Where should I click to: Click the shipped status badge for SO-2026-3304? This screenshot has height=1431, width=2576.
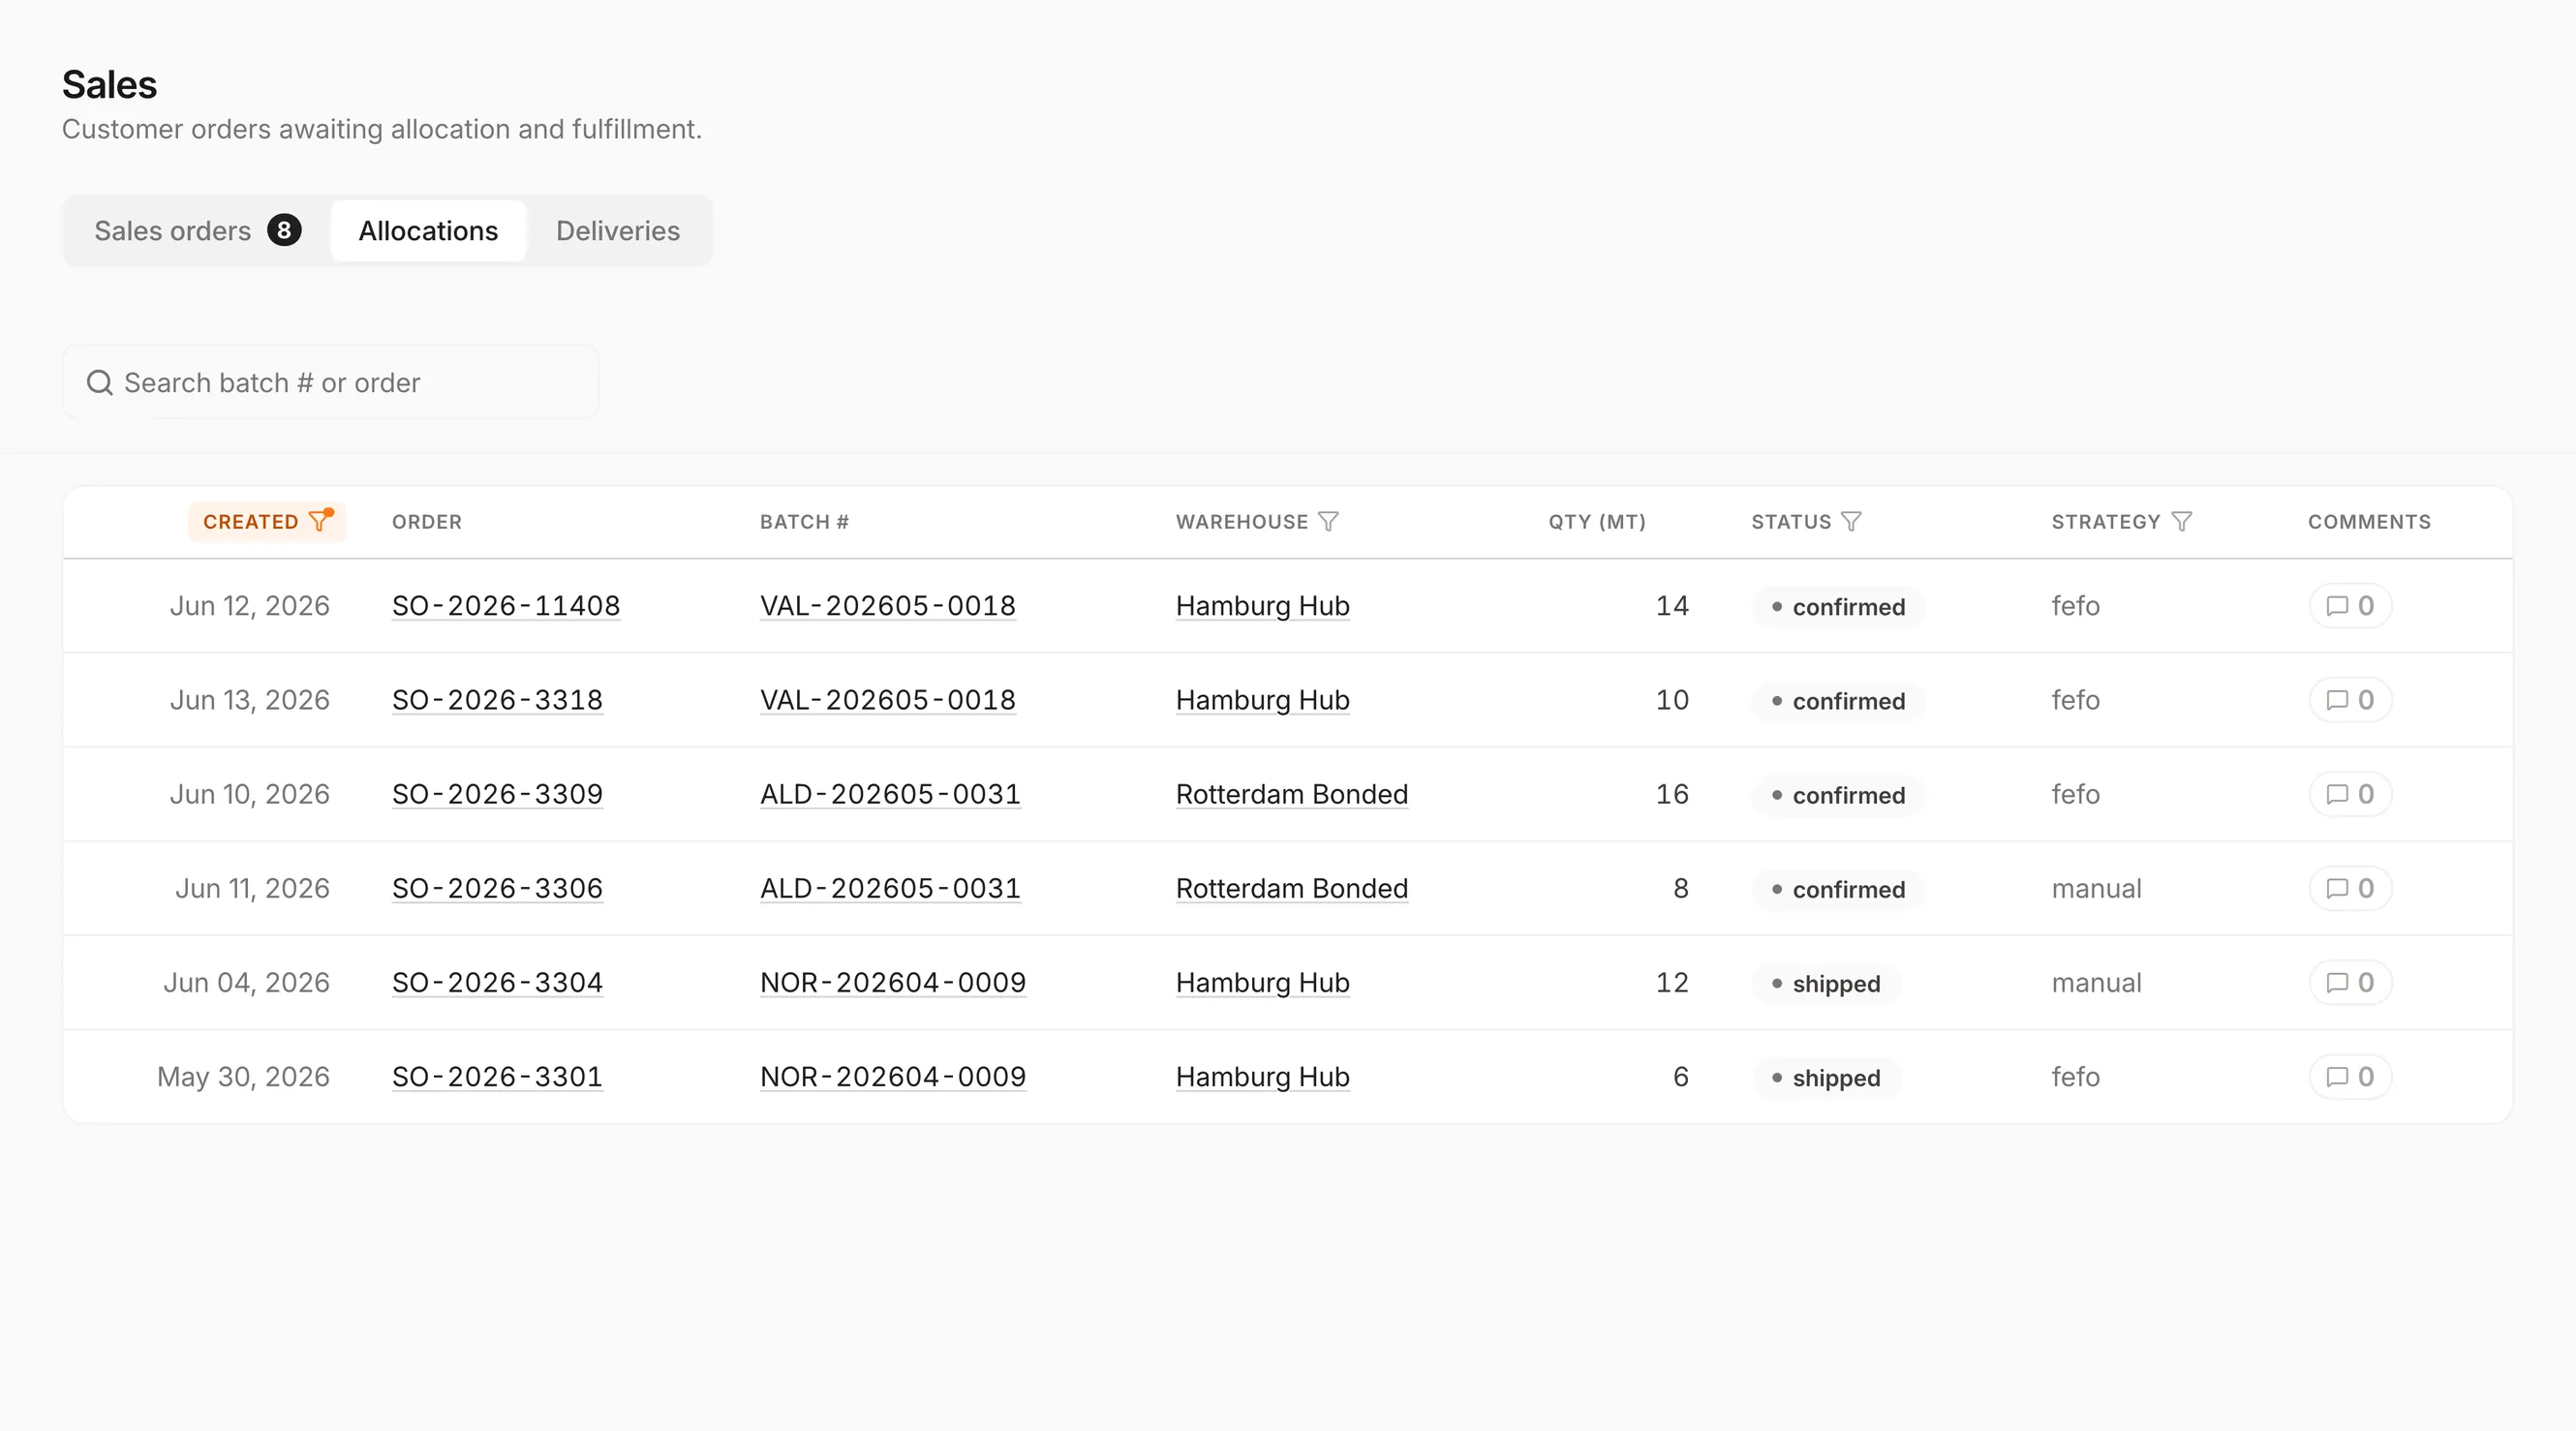1826,984
